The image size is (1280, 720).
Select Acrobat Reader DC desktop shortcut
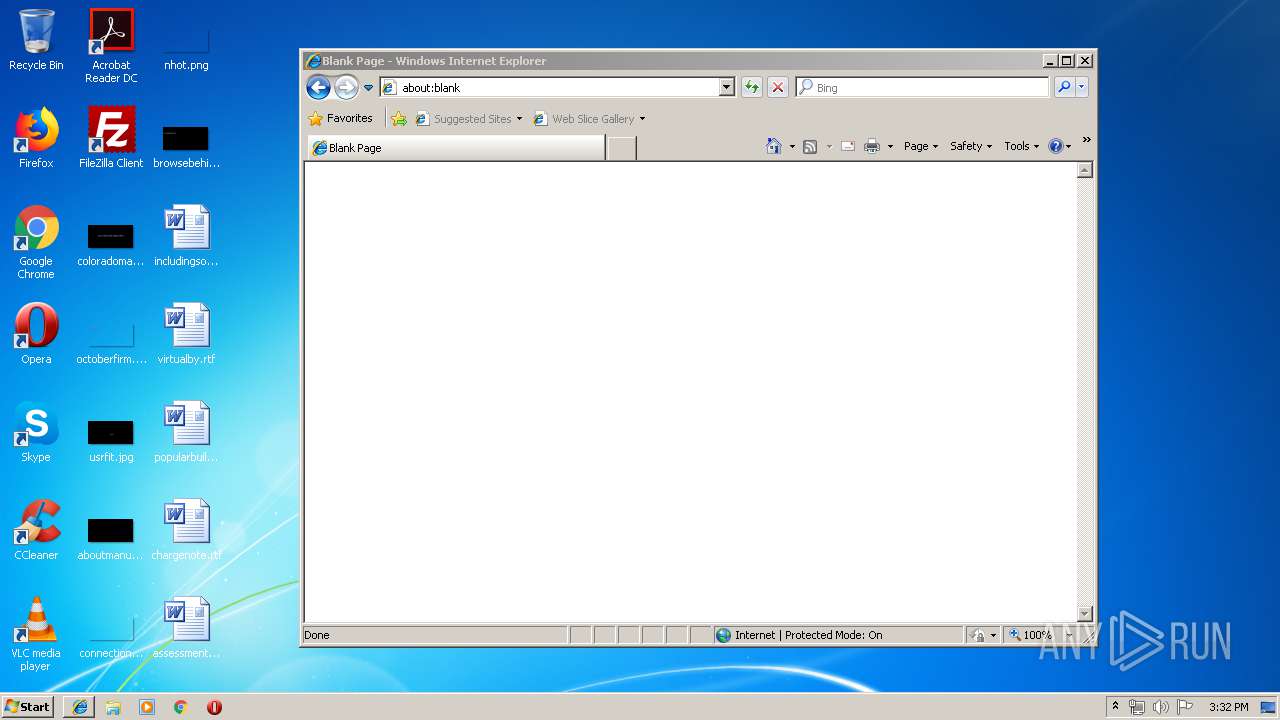click(111, 45)
